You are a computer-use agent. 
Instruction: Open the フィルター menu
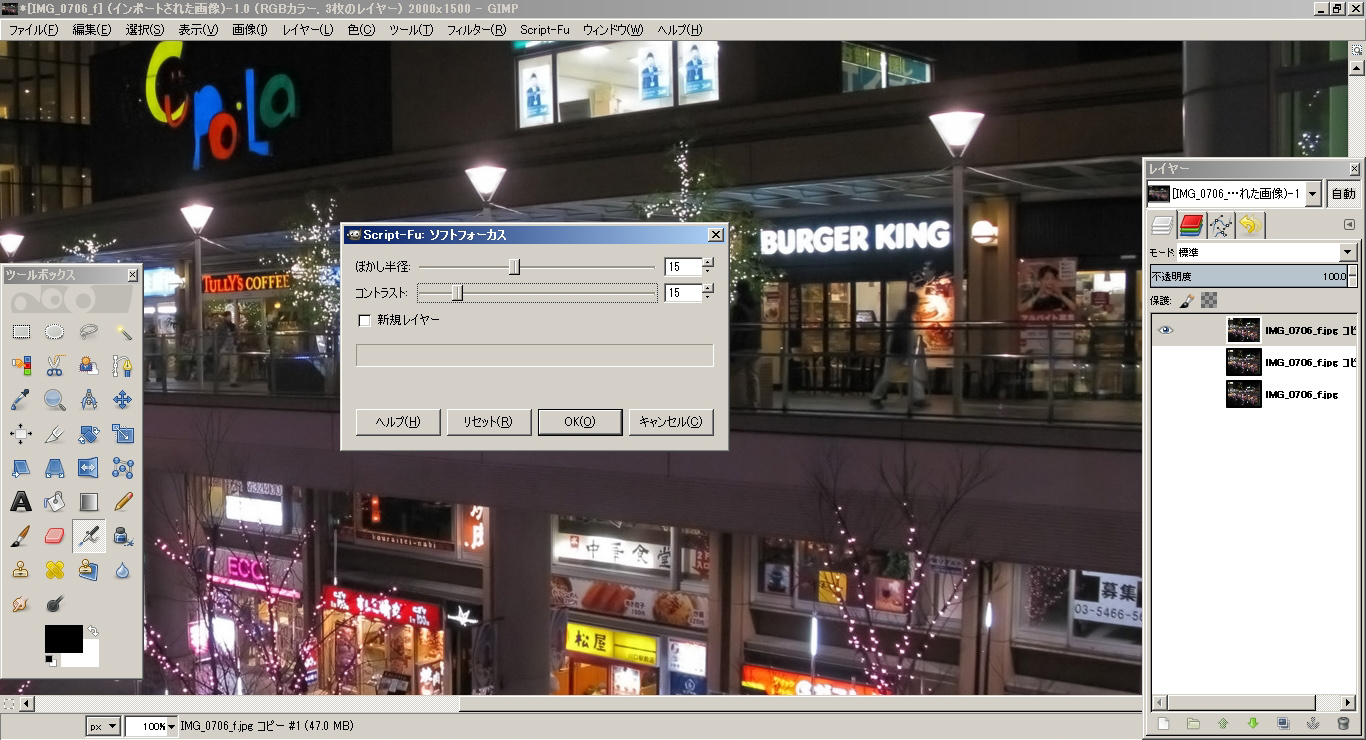click(x=476, y=30)
